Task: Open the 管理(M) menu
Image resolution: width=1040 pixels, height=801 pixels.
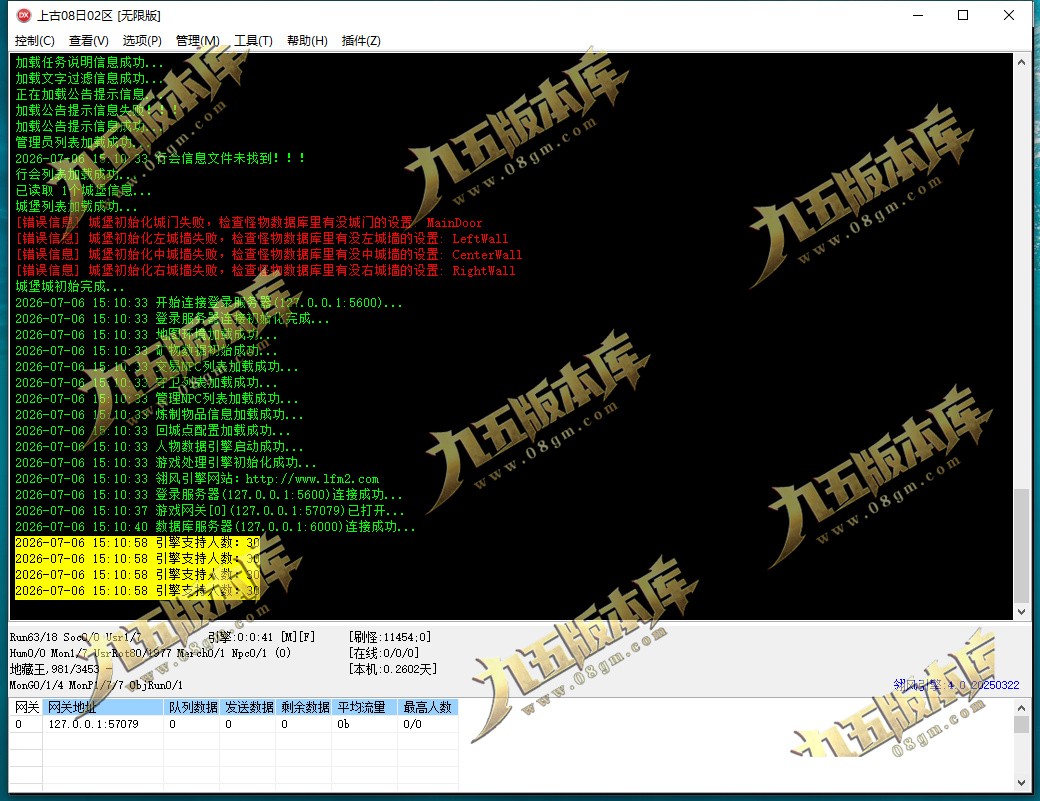Action: 197,40
